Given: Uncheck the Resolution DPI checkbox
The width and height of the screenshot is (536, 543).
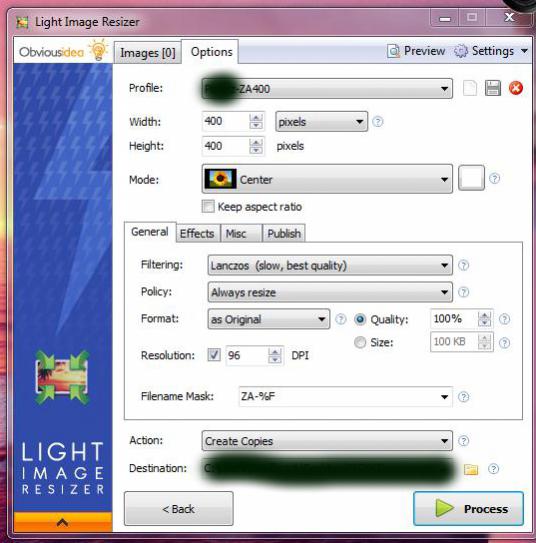Looking at the screenshot, I should point(214,355).
